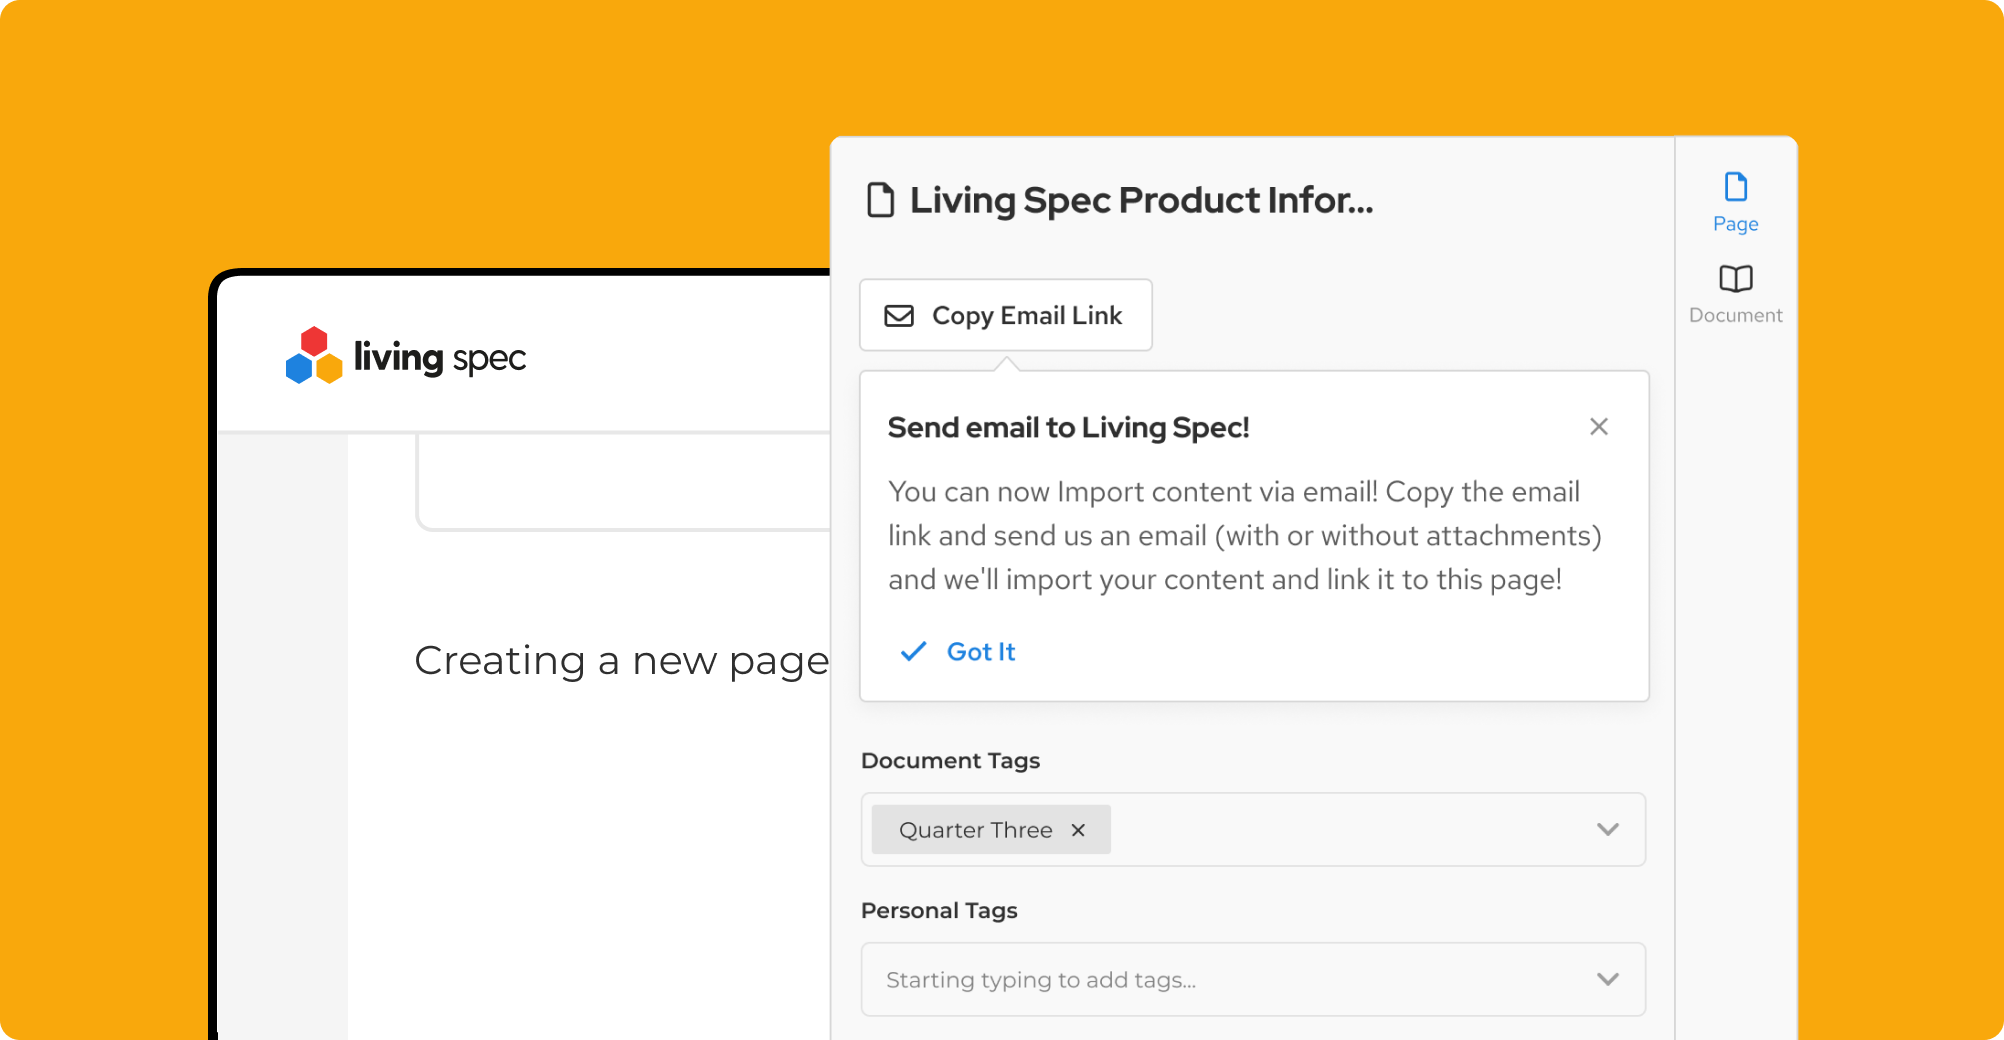Switch to the Page tab label
The image size is (2004, 1040).
pyautogui.click(x=1735, y=224)
